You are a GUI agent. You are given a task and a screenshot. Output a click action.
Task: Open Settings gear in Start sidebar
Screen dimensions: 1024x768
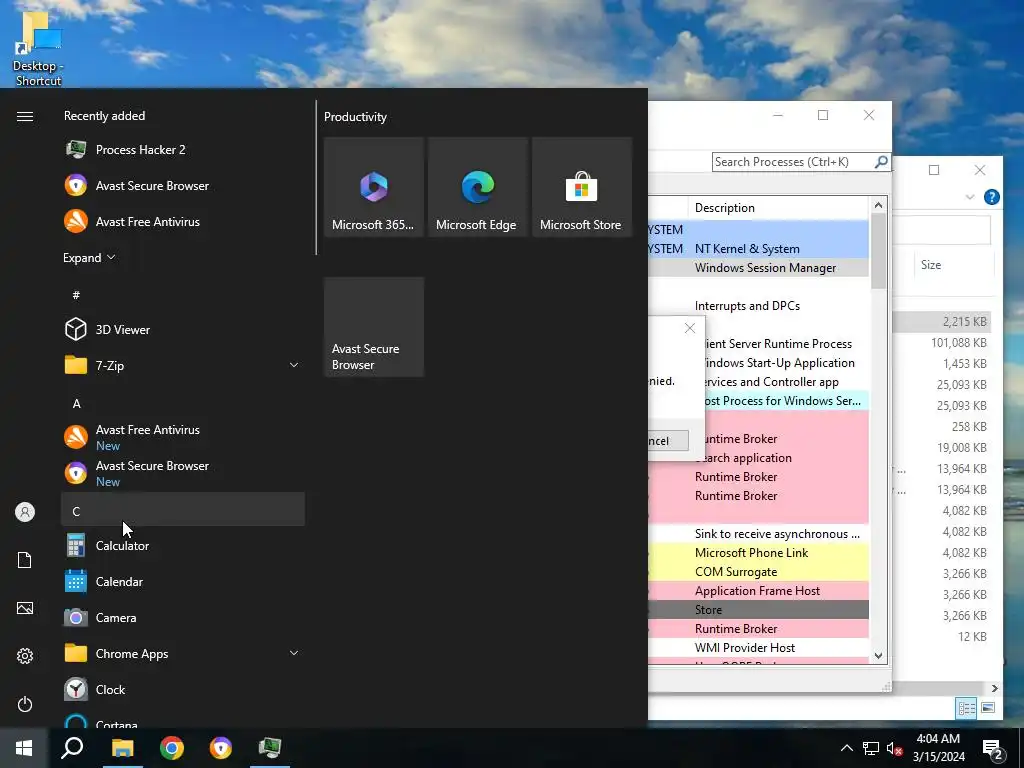(25, 656)
